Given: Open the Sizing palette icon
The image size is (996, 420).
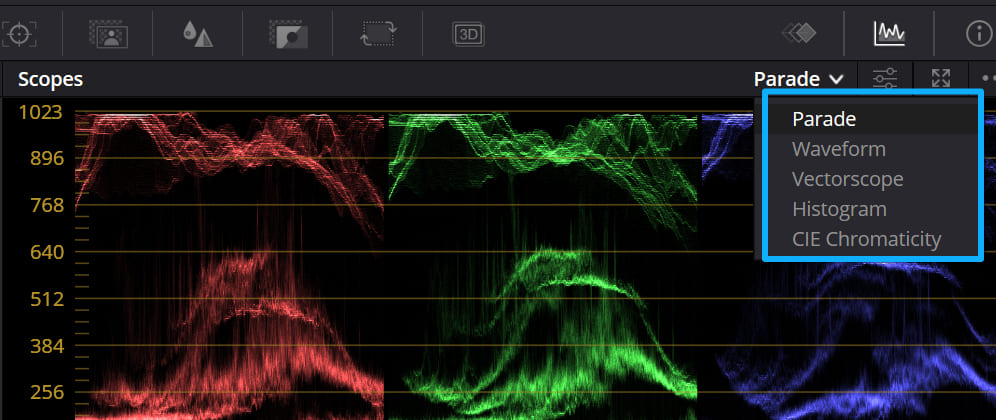Looking at the screenshot, I should click(379, 34).
